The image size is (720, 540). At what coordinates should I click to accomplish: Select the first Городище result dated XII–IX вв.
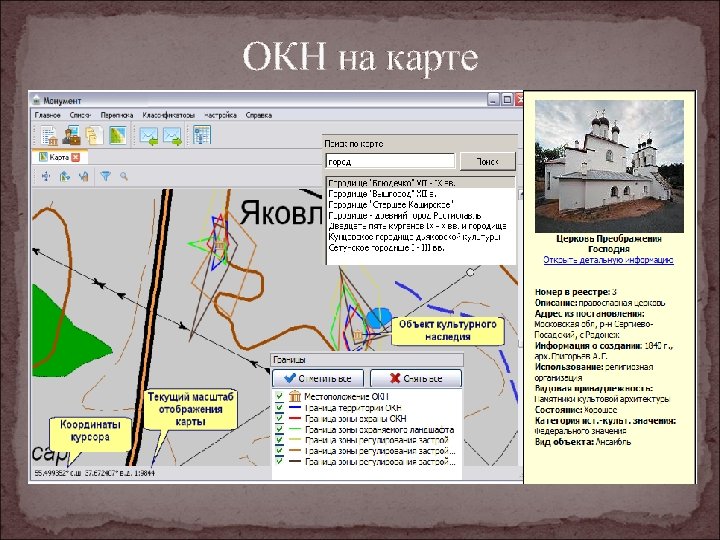[421, 183]
